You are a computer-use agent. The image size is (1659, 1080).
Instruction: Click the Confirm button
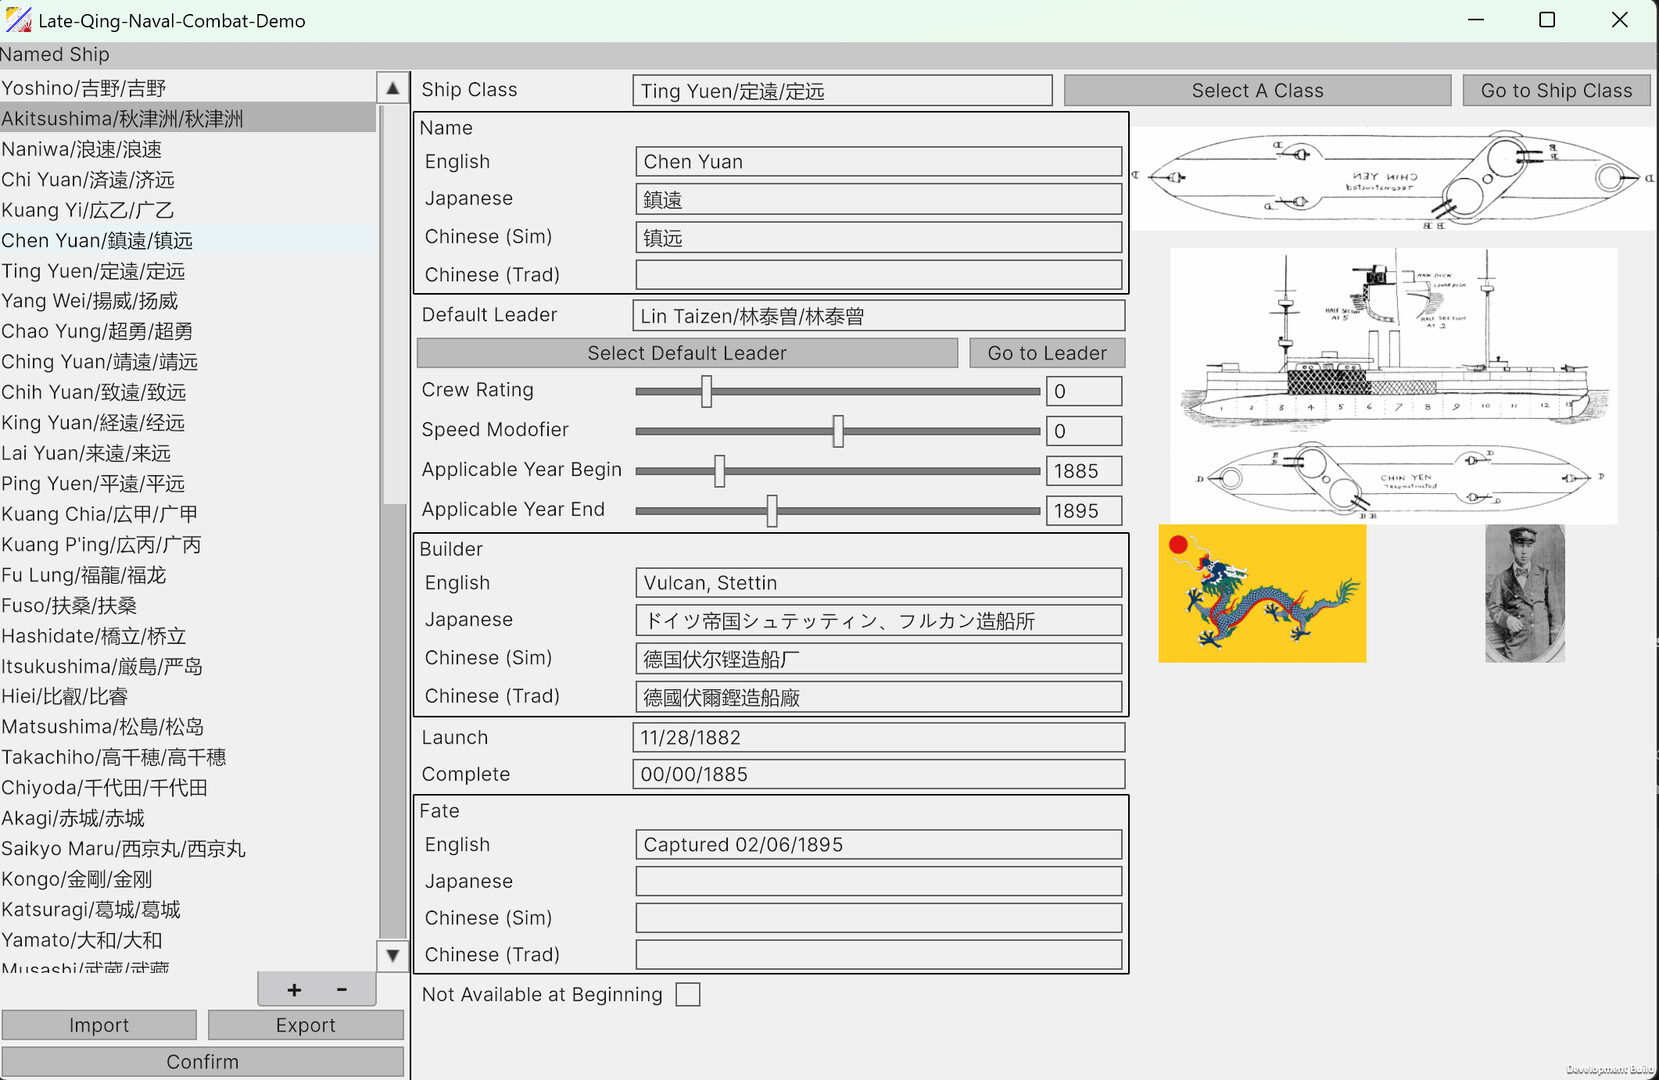pyautogui.click(x=203, y=1062)
